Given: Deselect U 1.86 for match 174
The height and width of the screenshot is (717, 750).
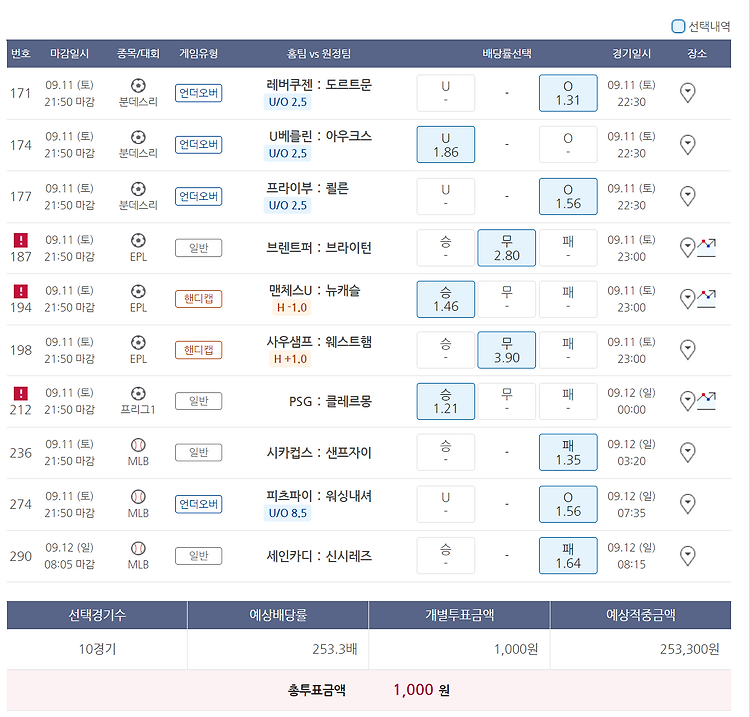Looking at the screenshot, I should (x=445, y=144).
